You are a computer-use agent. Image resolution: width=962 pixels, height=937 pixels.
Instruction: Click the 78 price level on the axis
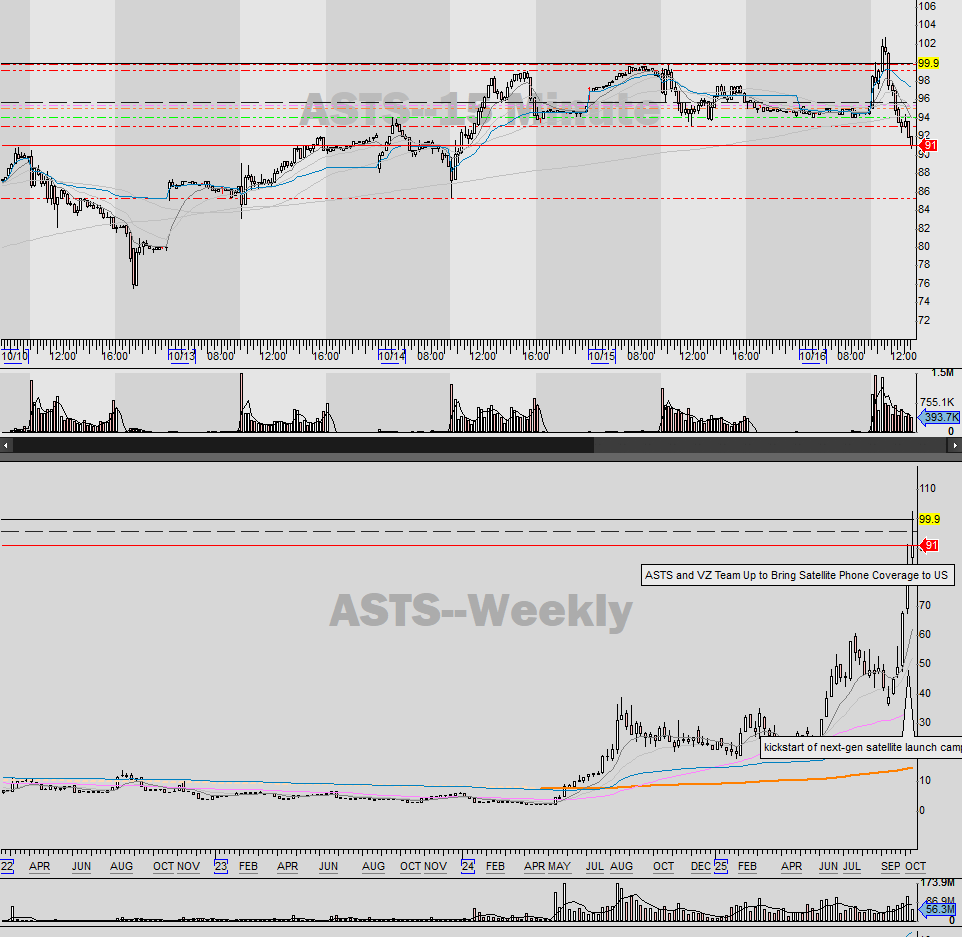point(924,264)
